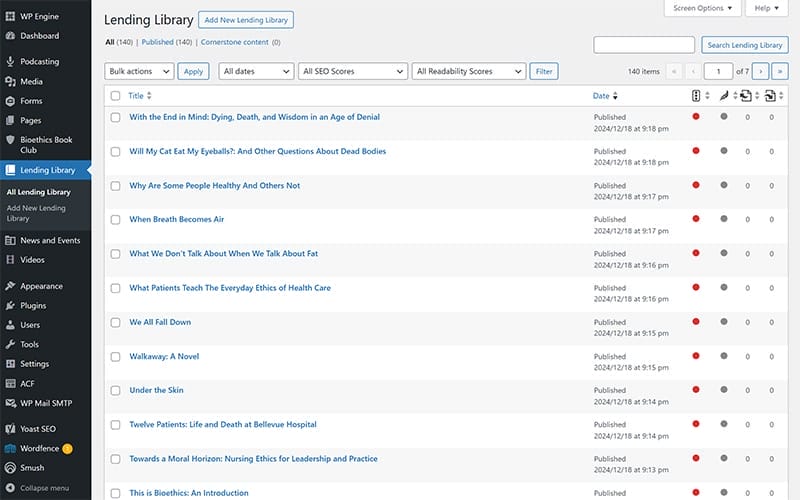This screenshot has height=500, width=800.
Task: Click the Apply bulk action button
Action: tap(193, 71)
